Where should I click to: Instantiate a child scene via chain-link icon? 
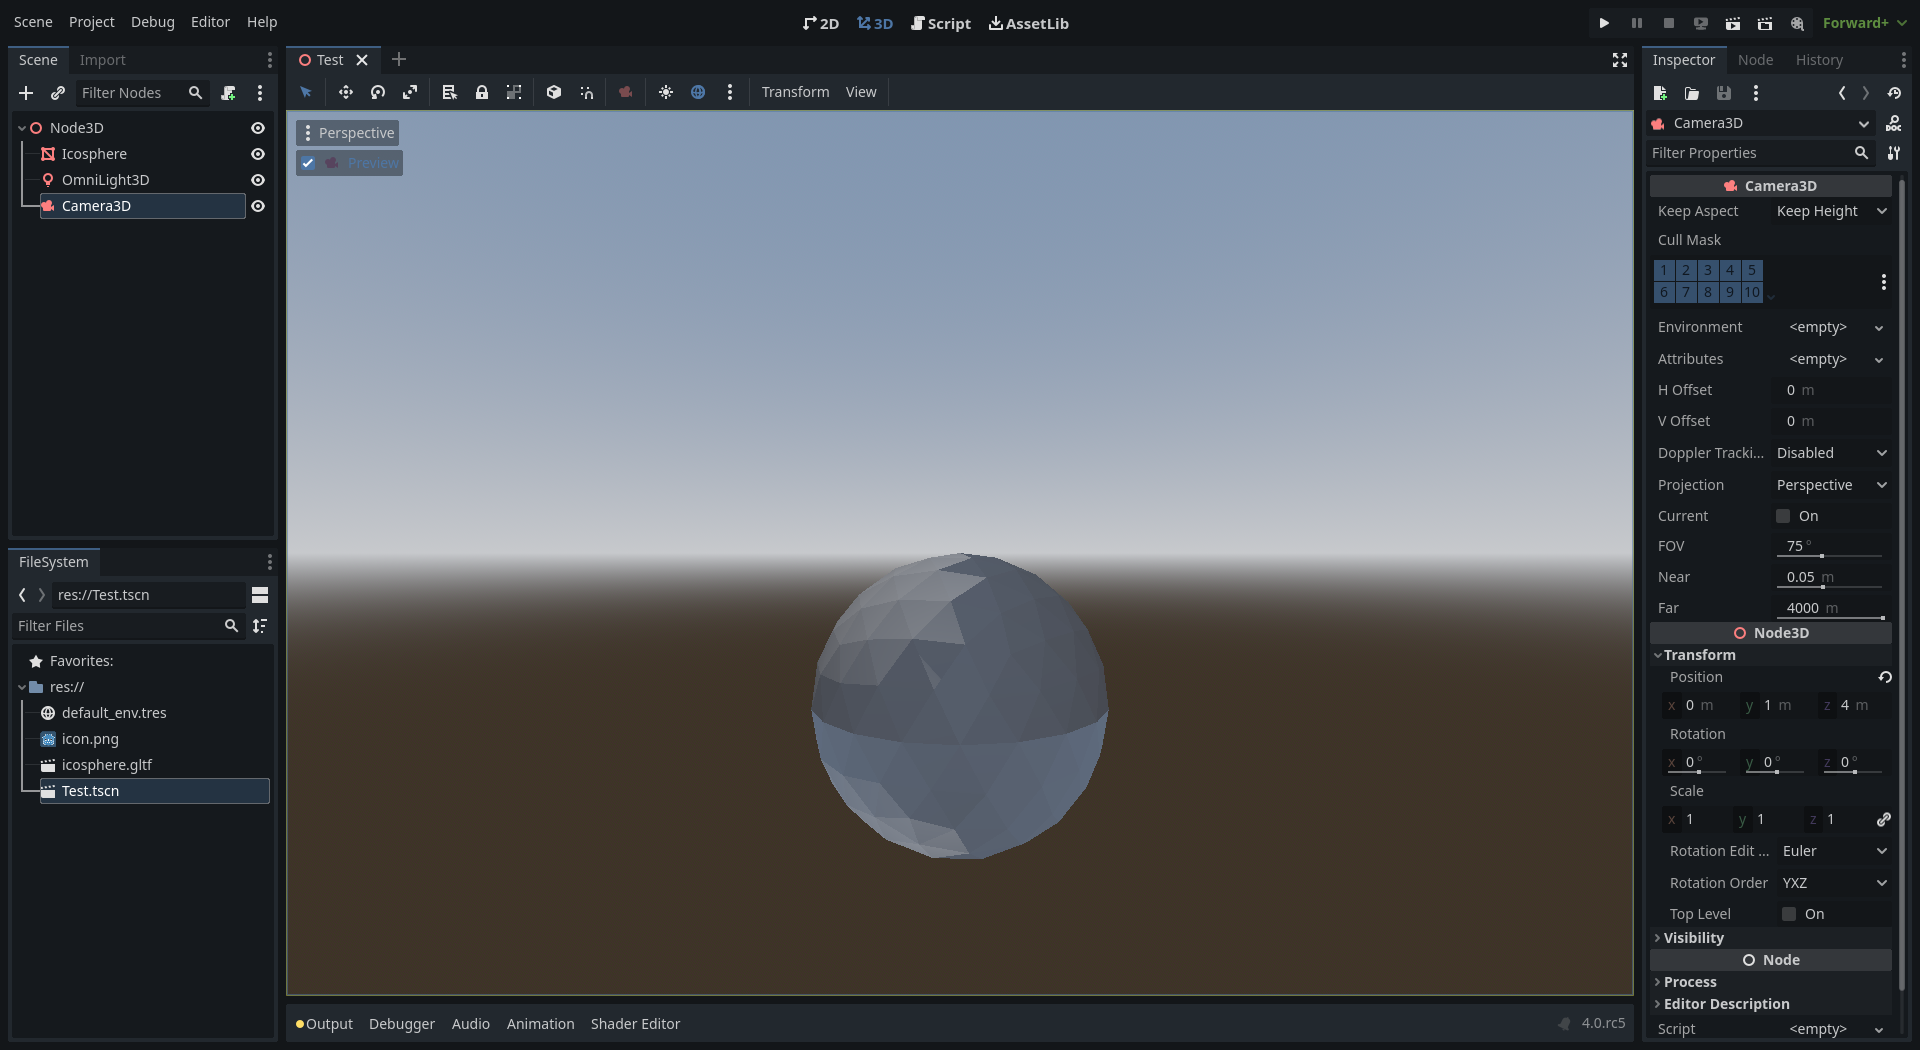coord(58,93)
